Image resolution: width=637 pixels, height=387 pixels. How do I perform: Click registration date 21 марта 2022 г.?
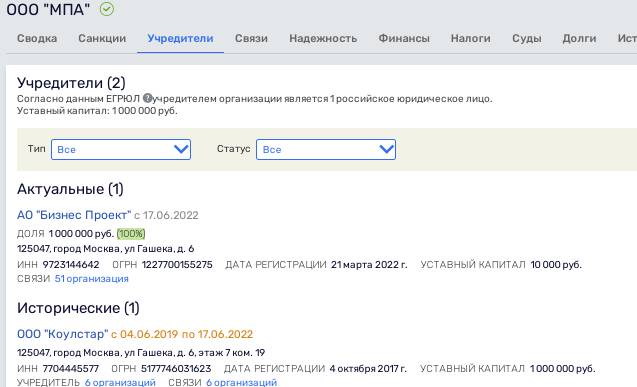coord(369,264)
